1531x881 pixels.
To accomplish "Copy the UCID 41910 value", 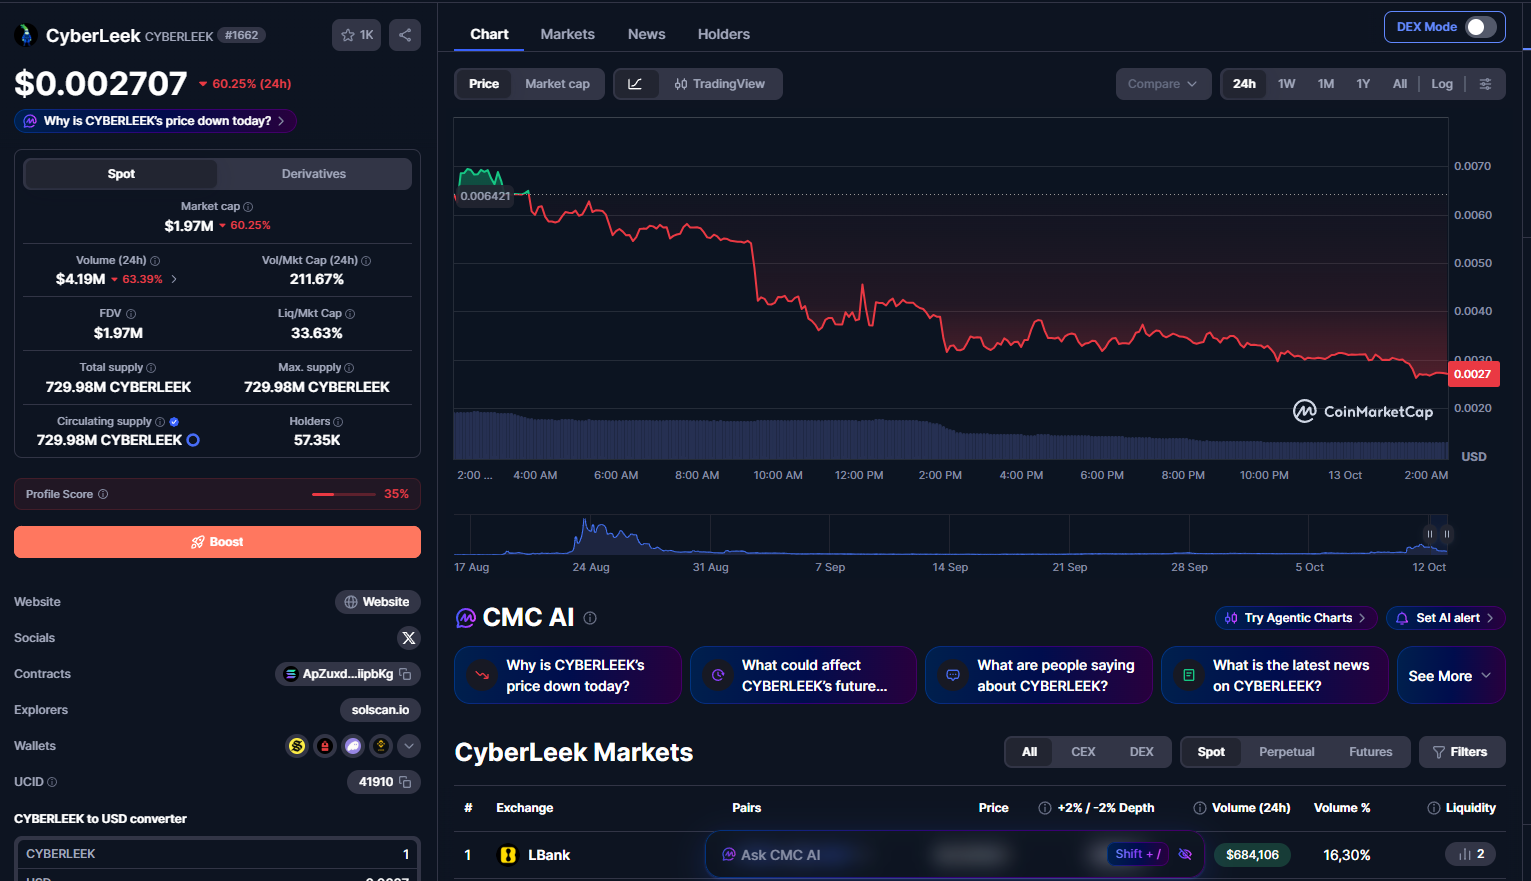I will pyautogui.click(x=405, y=782).
